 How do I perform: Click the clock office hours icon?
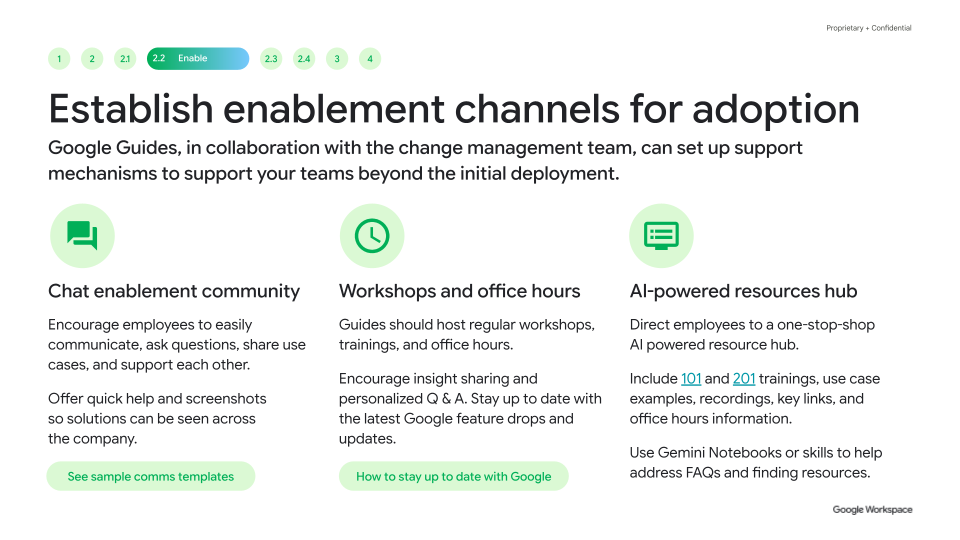point(372,236)
